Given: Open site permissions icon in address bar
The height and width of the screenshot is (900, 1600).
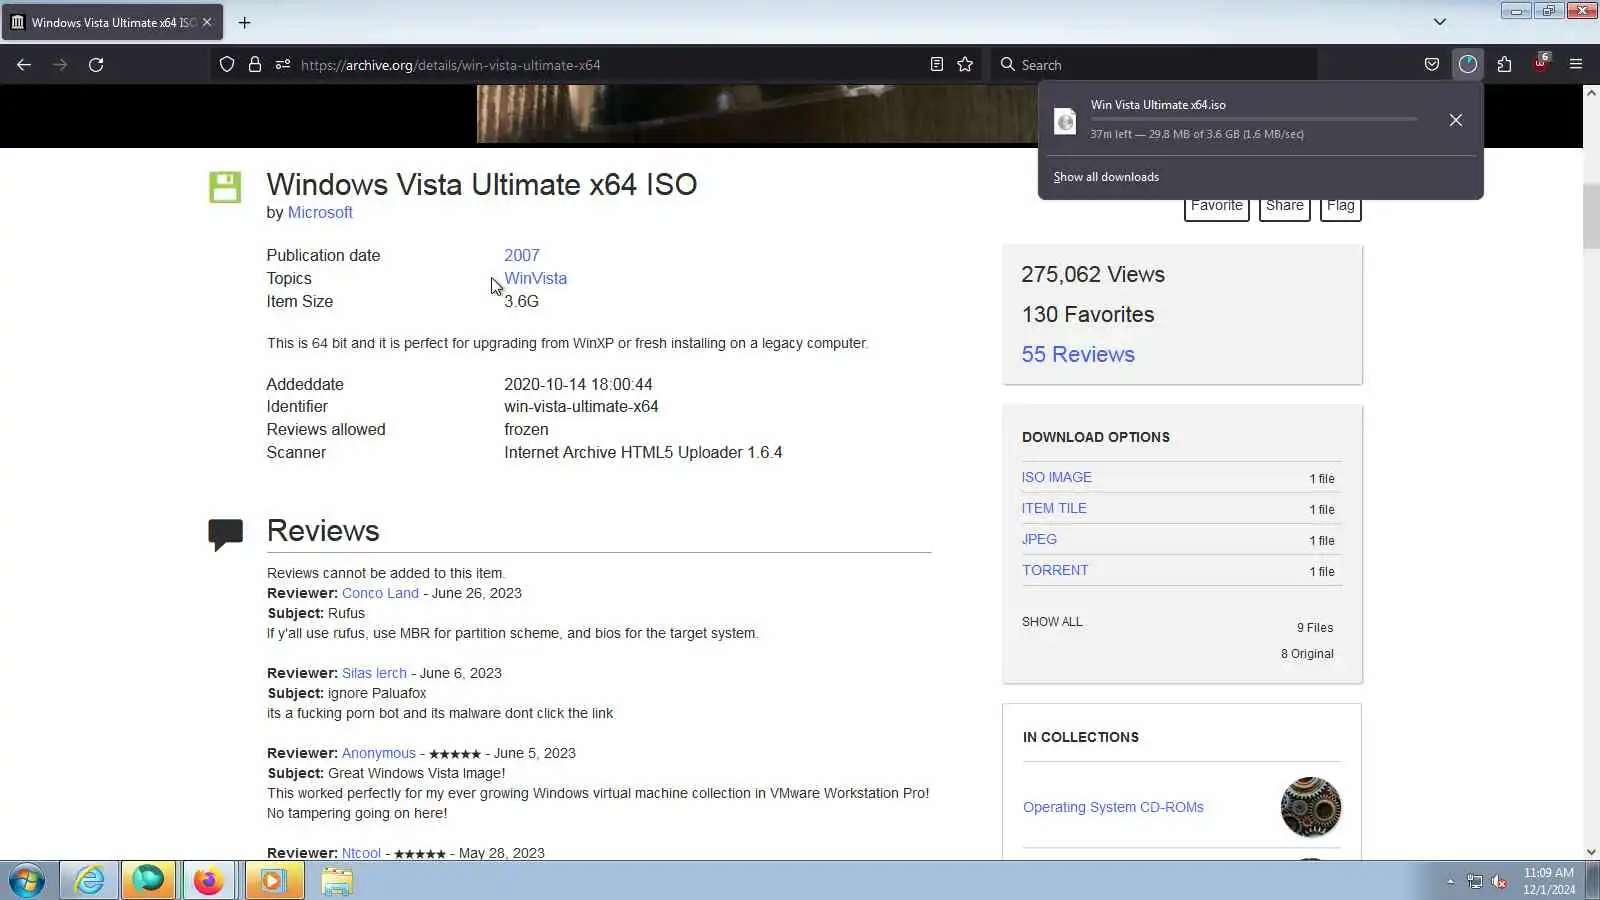Looking at the screenshot, I should click(283, 65).
